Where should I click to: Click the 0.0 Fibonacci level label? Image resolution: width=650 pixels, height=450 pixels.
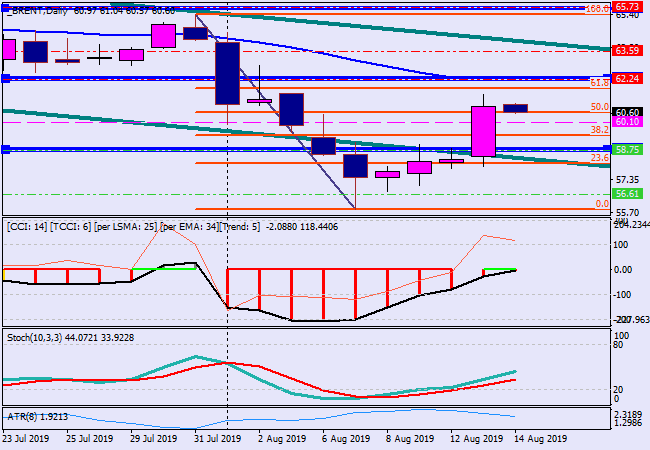[x=602, y=204]
